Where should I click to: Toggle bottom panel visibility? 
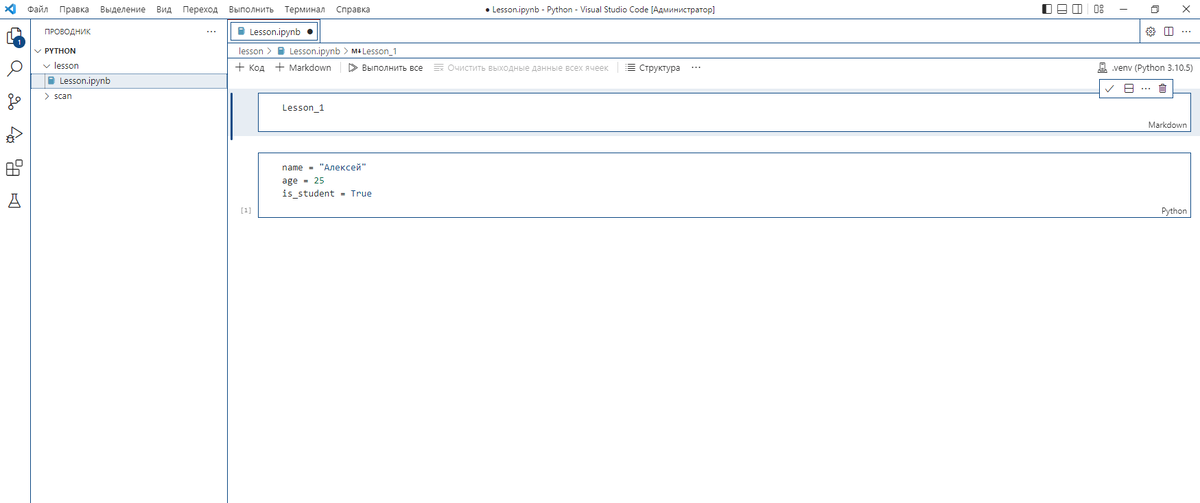tap(1062, 9)
